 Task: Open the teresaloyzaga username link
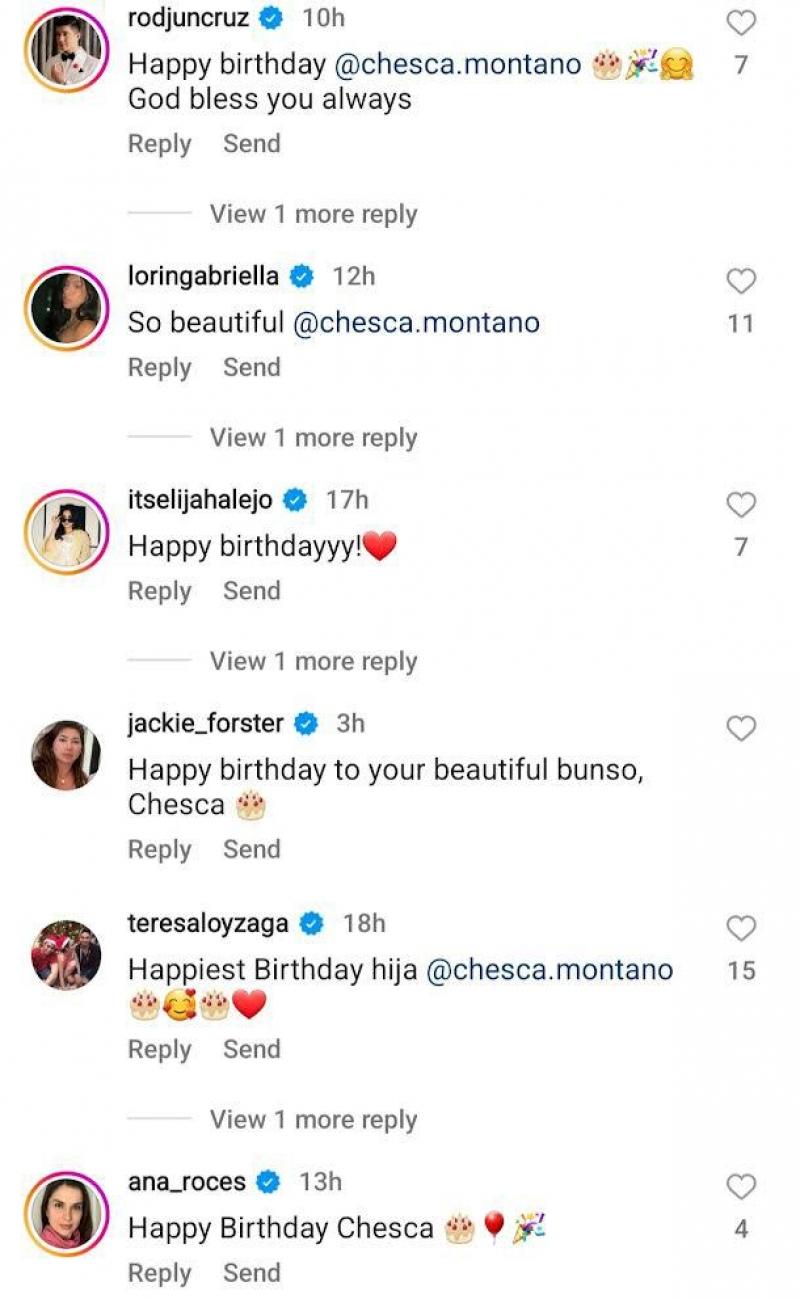(208, 923)
